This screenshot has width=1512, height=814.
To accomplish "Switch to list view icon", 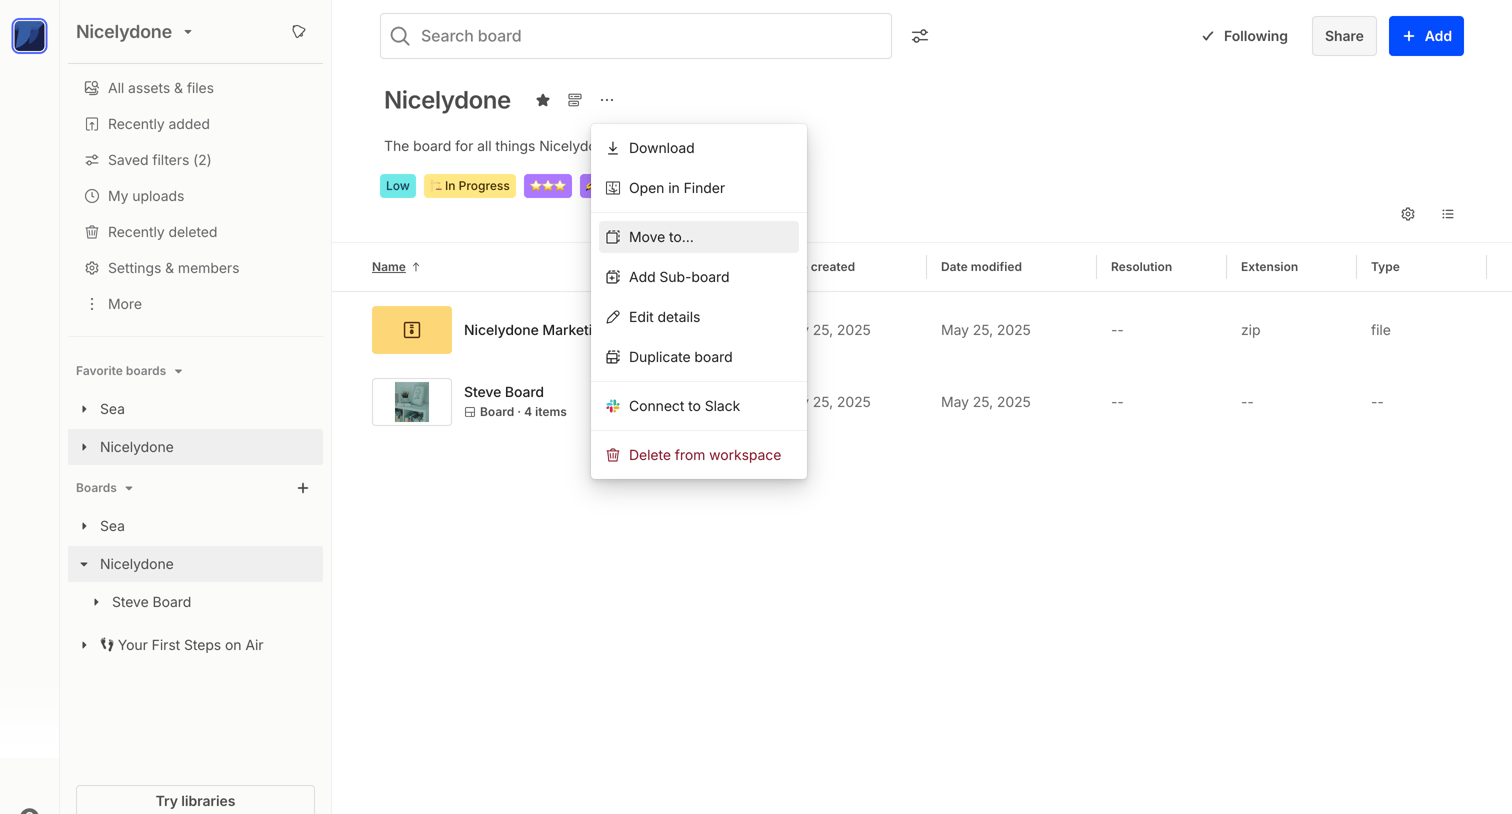I will pyautogui.click(x=1448, y=214).
